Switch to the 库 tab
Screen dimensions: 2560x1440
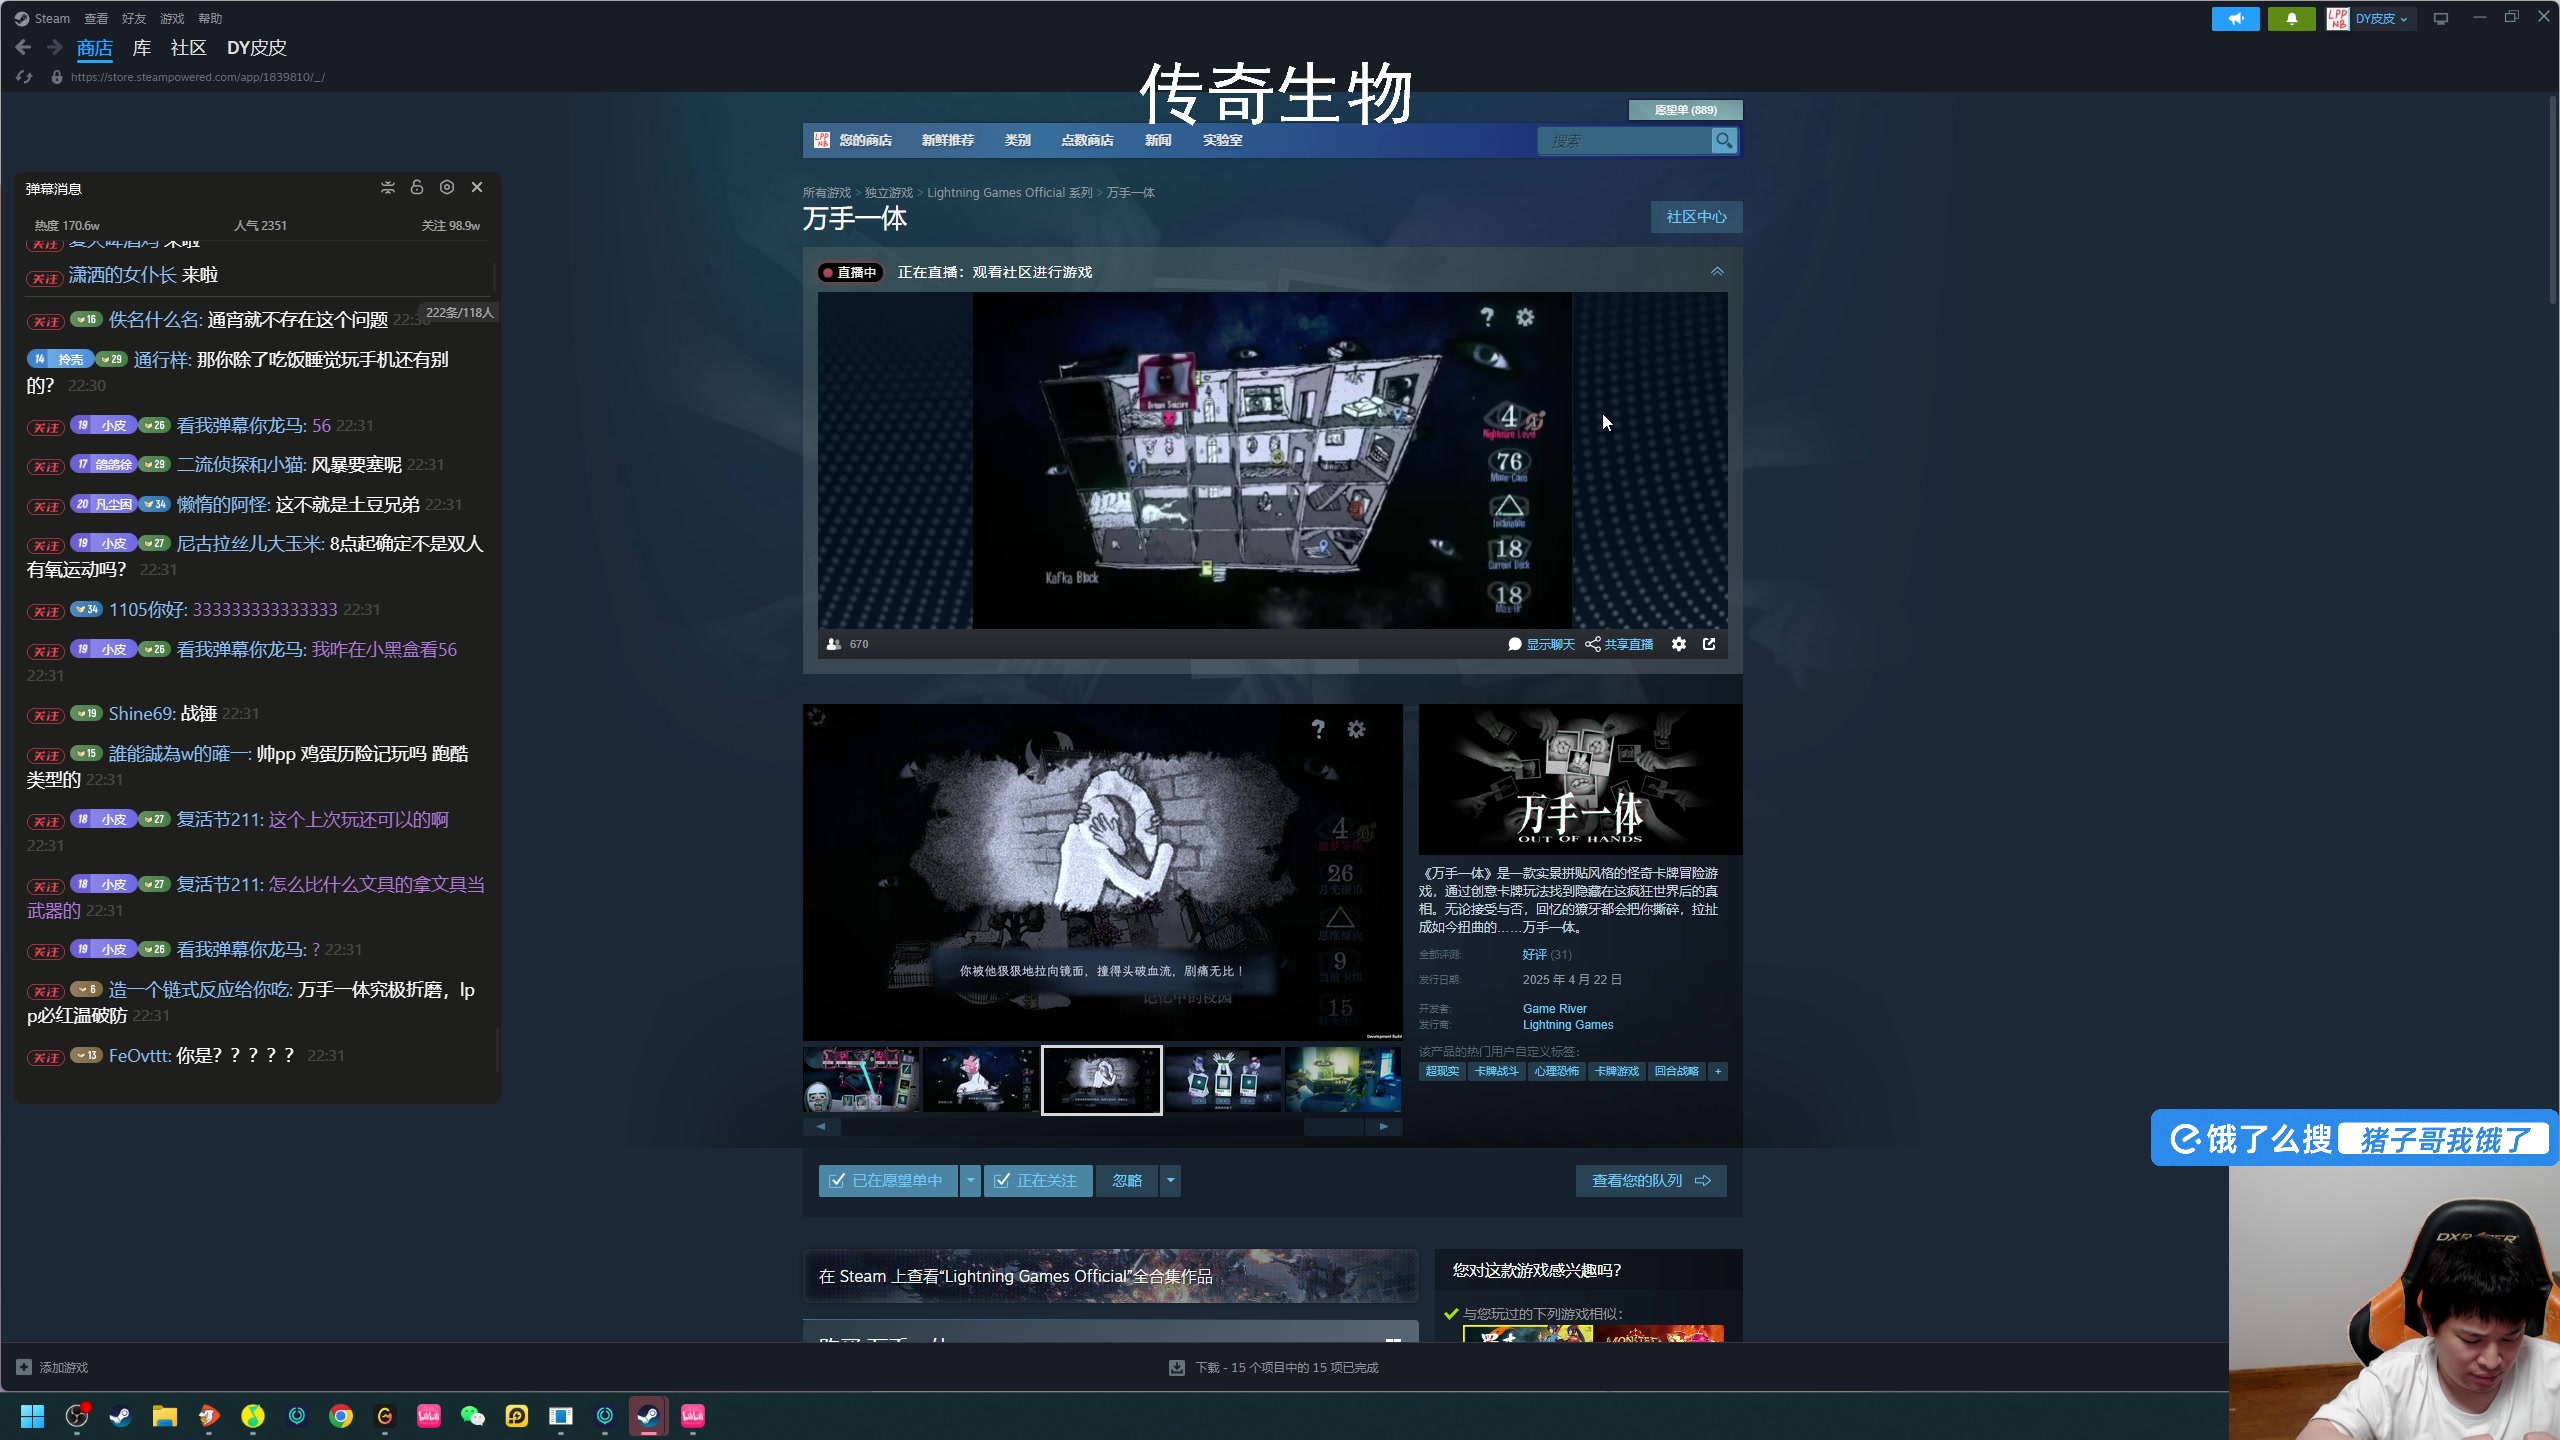tap(142, 48)
